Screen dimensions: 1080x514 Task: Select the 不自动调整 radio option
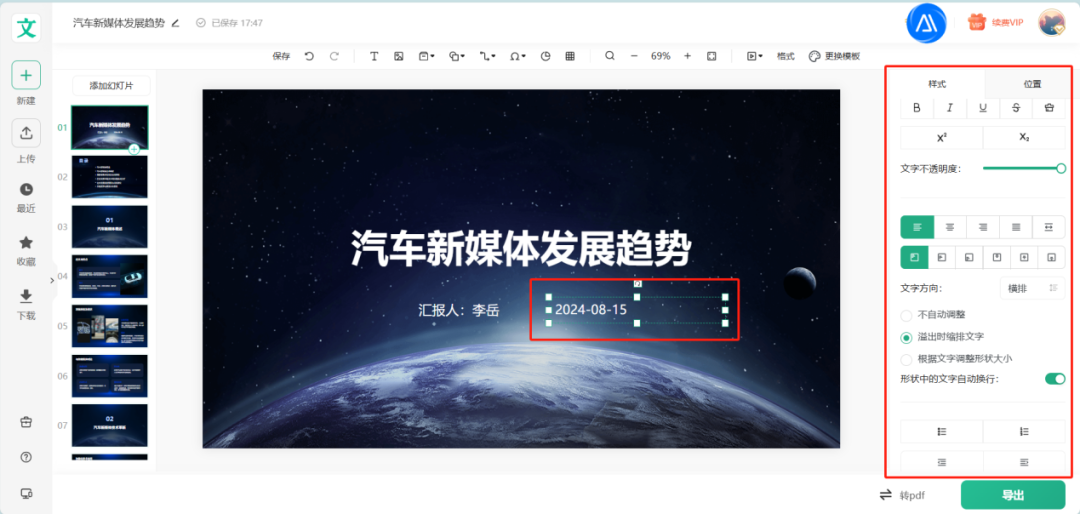(906, 315)
